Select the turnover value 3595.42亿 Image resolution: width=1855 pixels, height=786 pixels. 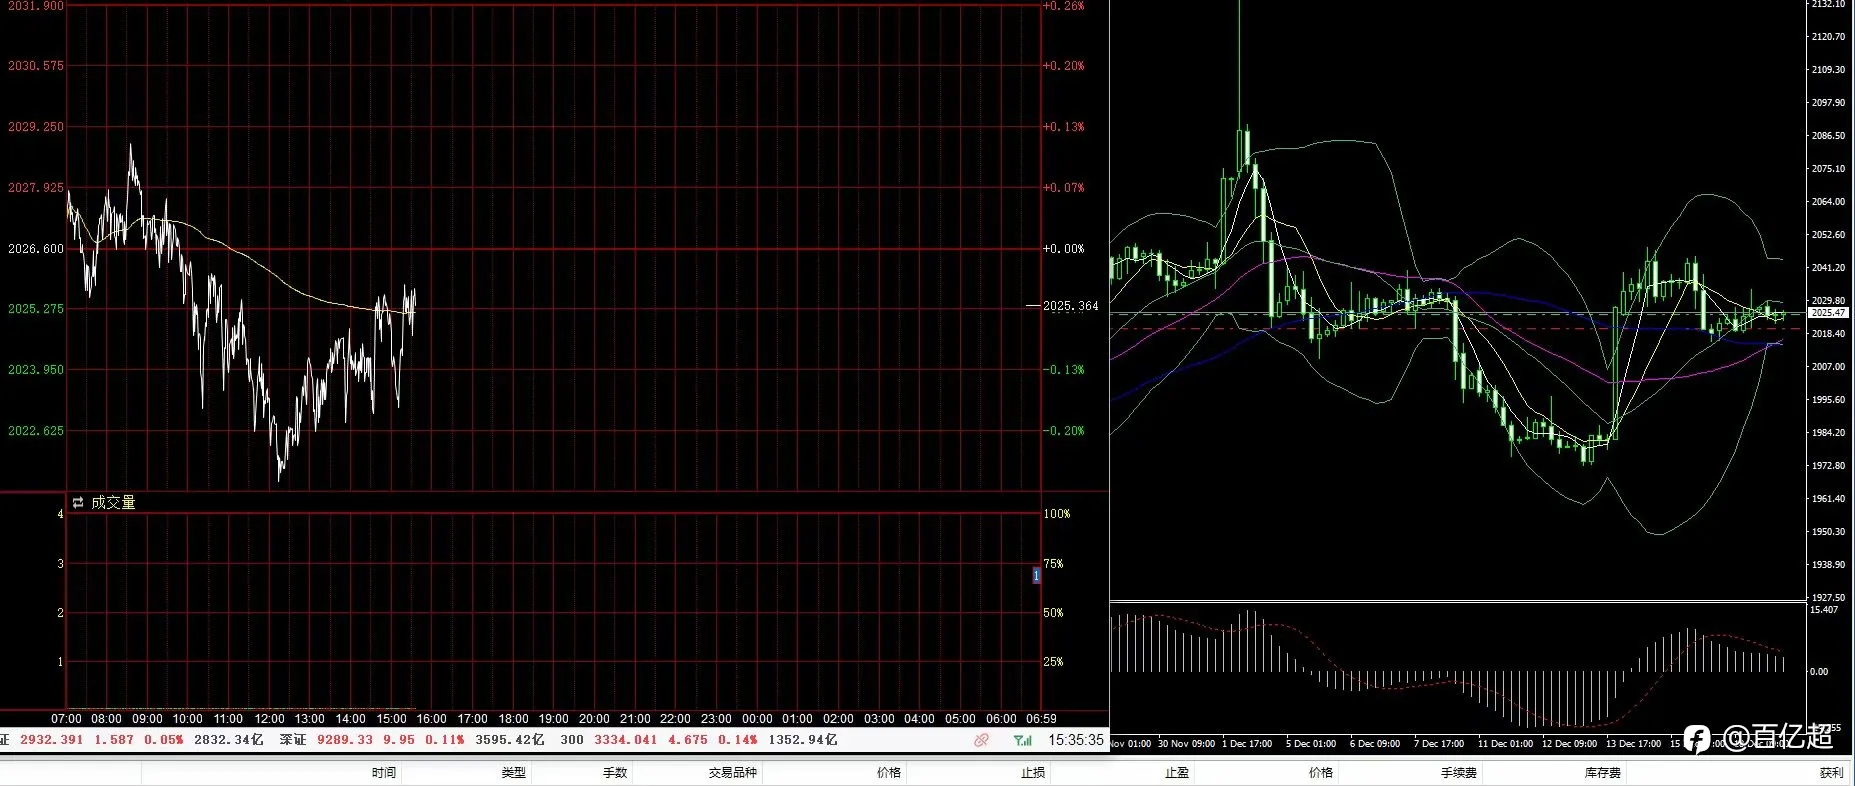[510, 740]
